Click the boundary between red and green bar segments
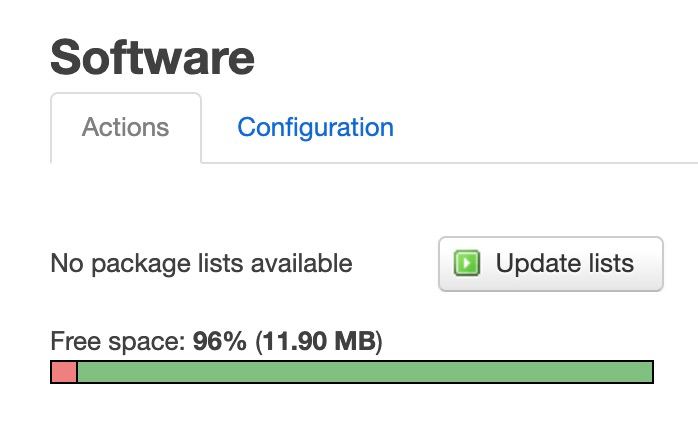 77,372
